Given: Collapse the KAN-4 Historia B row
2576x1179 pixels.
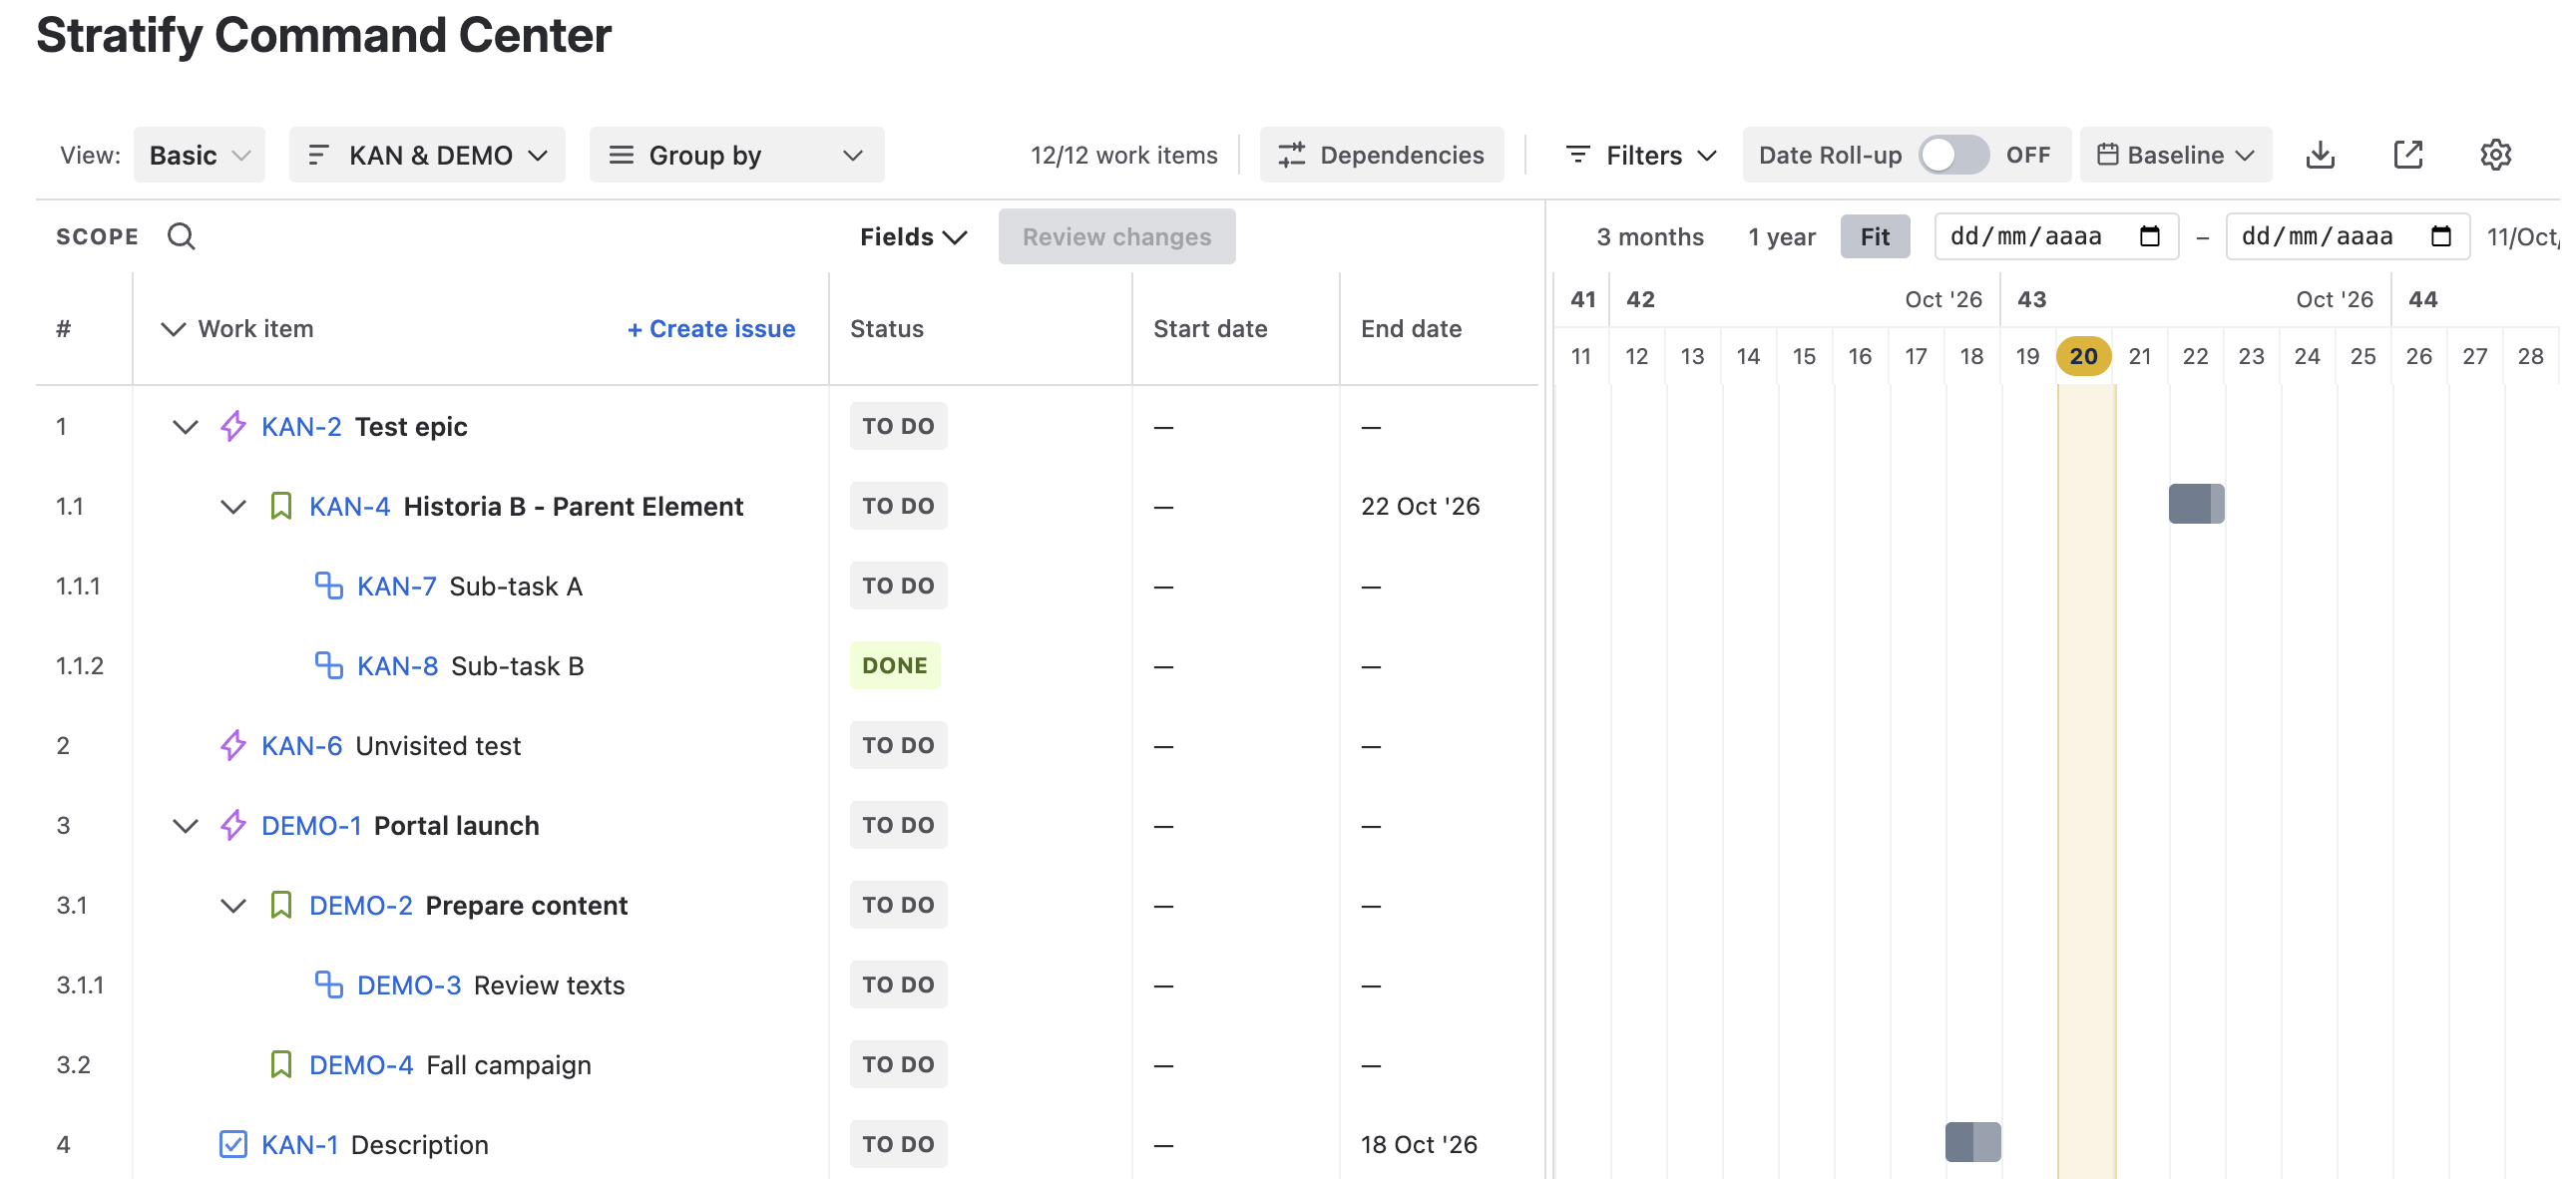Looking at the screenshot, I should pyautogui.click(x=233, y=507).
